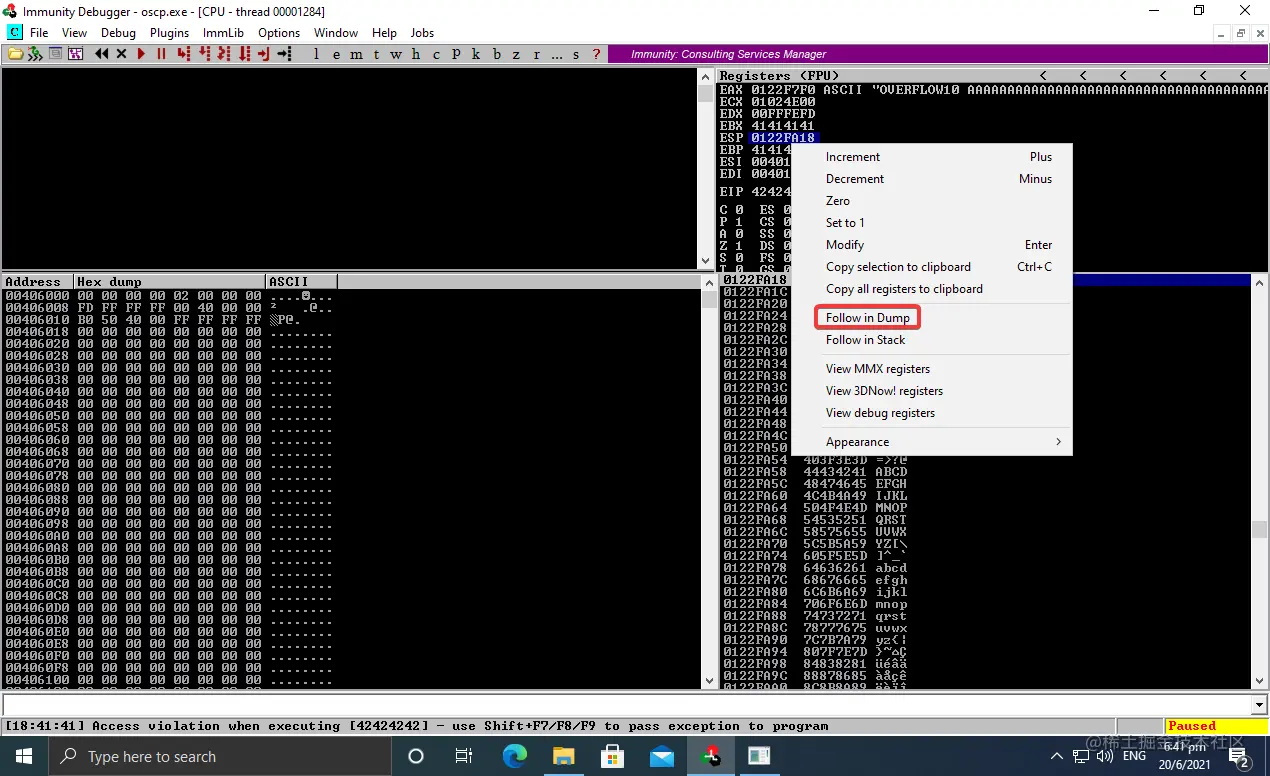Viewport: 1270px width, 776px height.
Task: Select Set to 1 menu entry
Action: (x=845, y=223)
